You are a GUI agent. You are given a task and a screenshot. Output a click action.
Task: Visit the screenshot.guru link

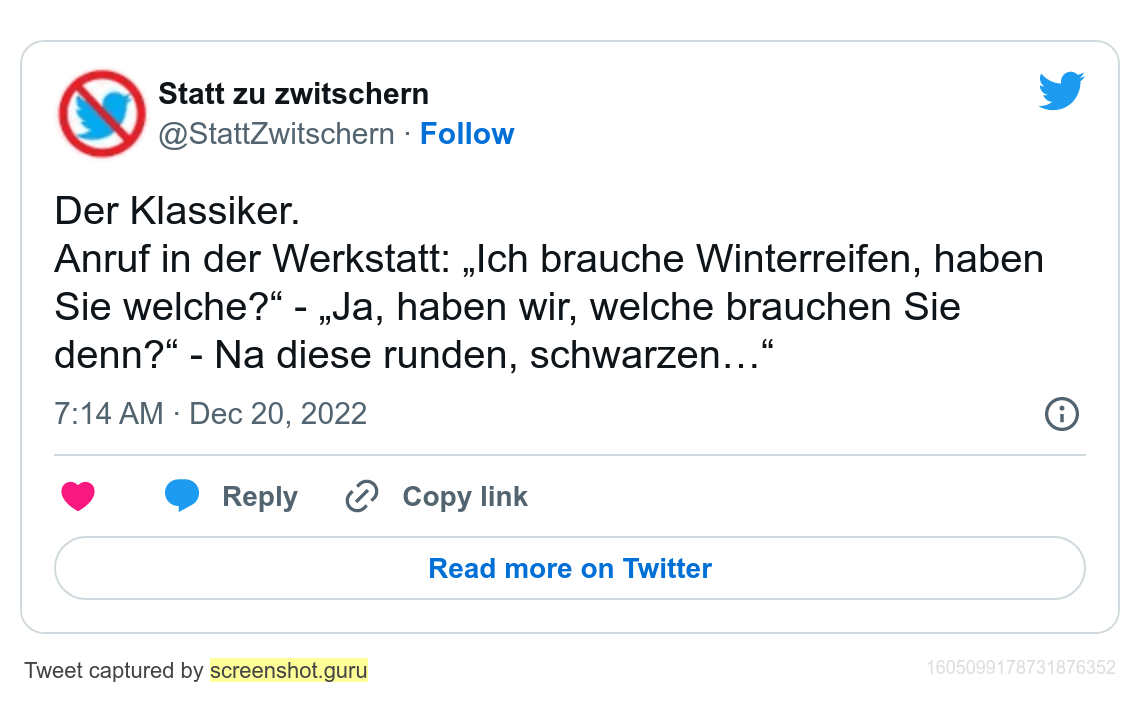point(288,670)
